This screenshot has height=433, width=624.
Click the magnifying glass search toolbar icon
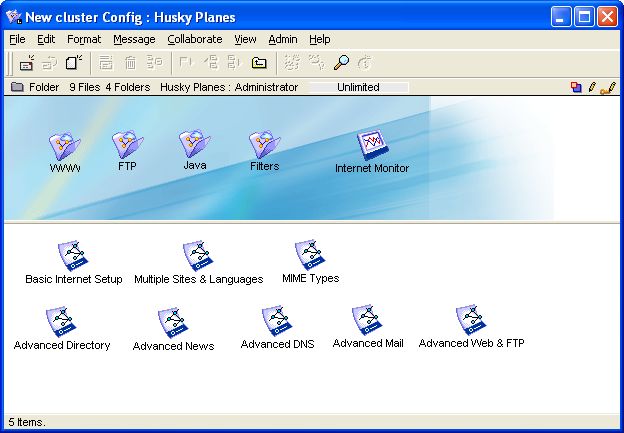[341, 62]
